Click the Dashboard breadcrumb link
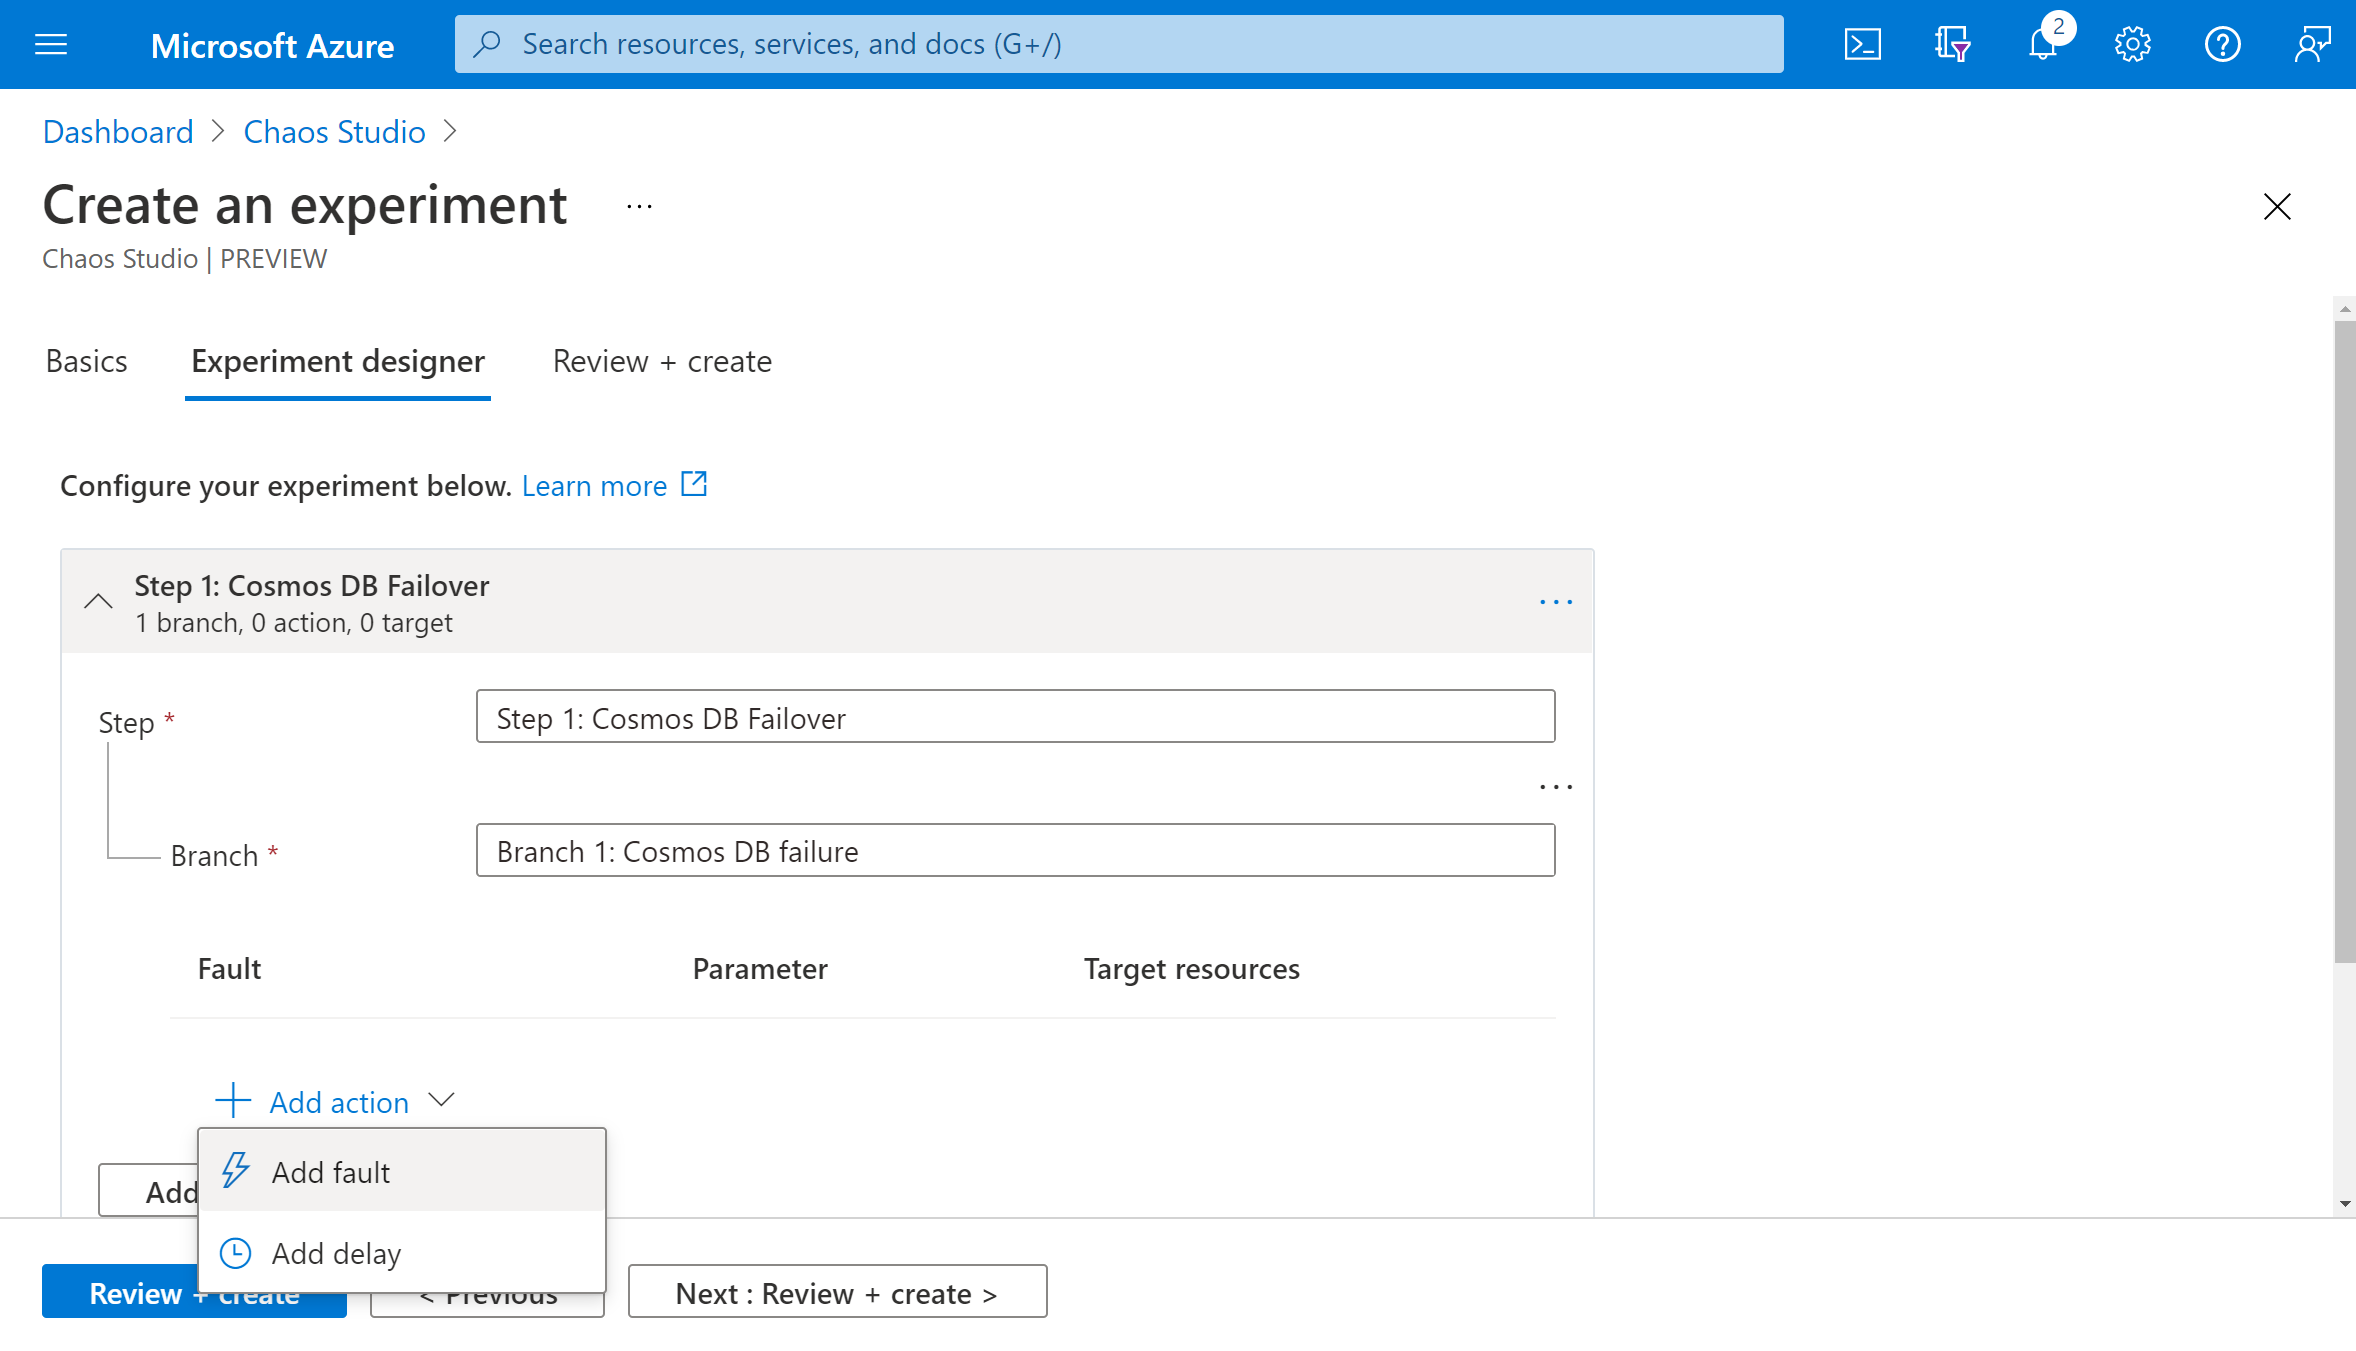Image resolution: width=2356 pixels, height=1351 pixels. point(117,131)
